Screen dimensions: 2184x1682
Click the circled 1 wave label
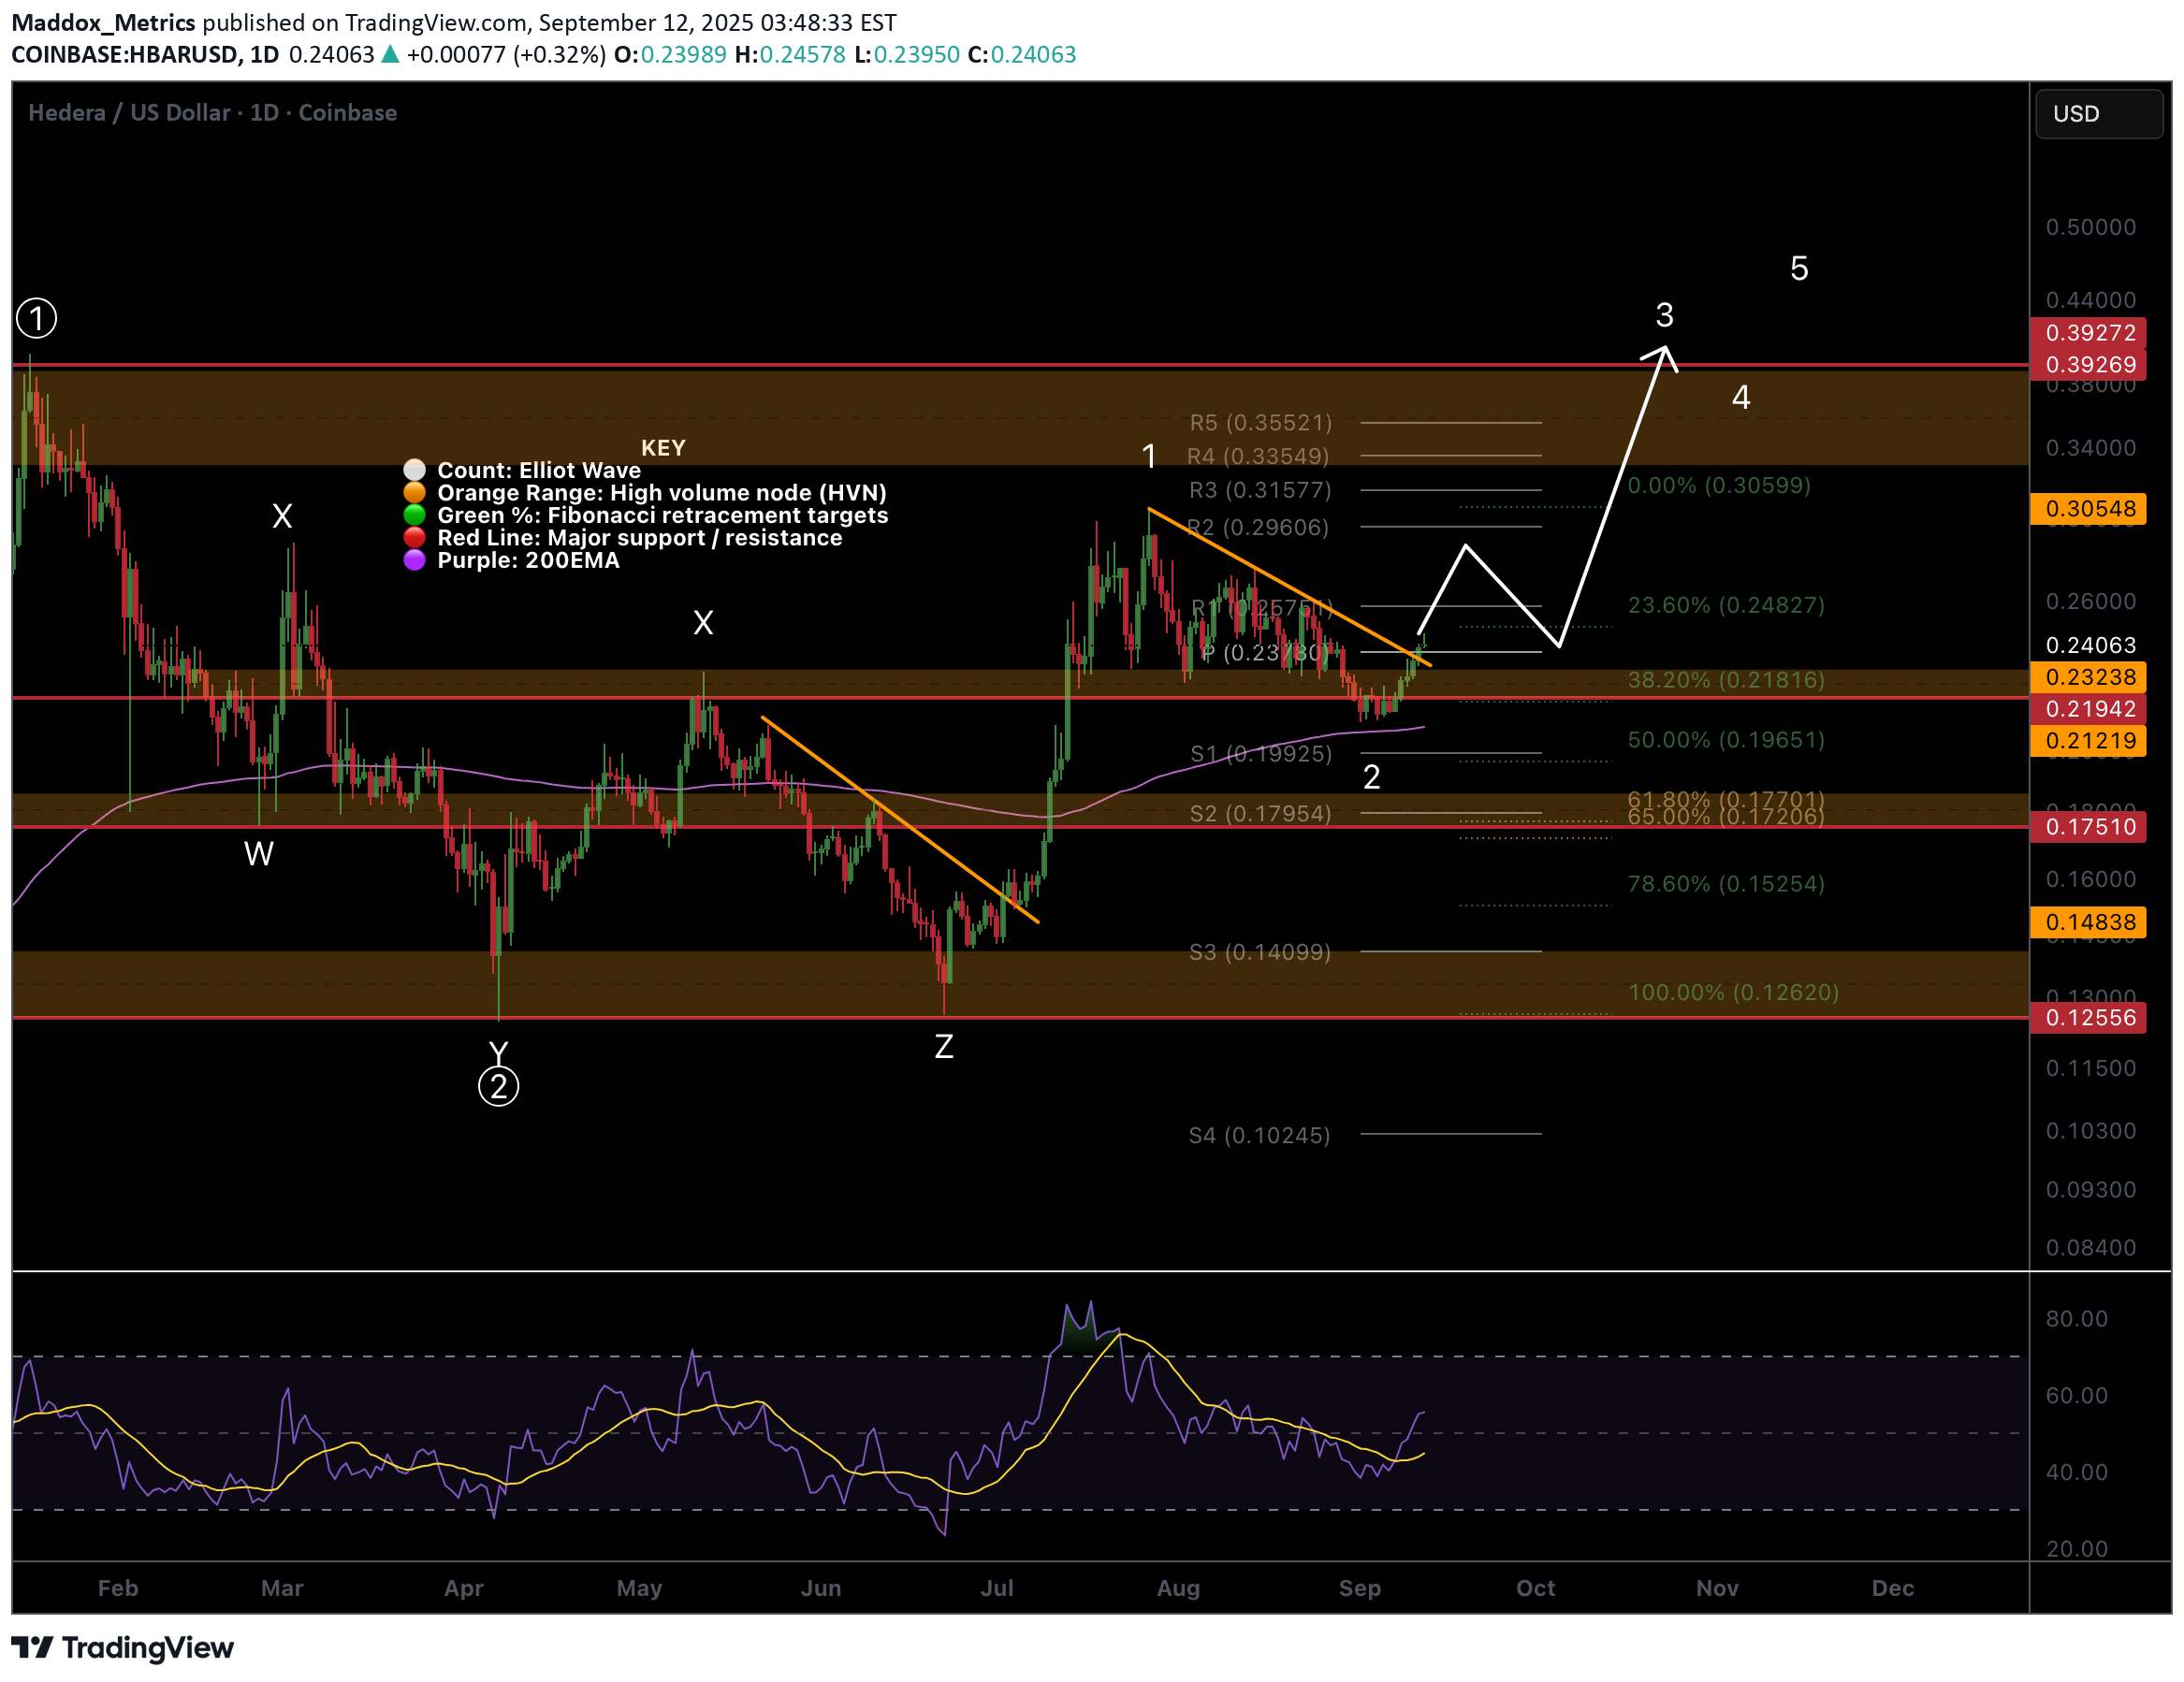click(x=37, y=319)
